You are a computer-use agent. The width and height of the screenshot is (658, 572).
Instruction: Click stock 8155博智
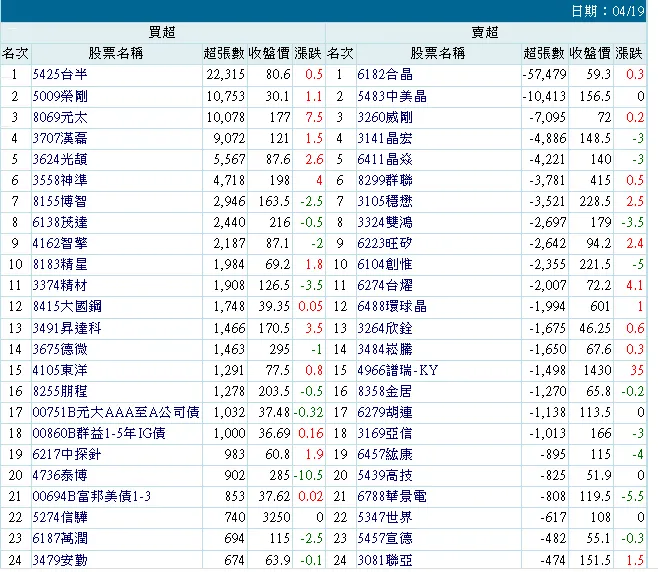pyautogui.click(x=60, y=201)
